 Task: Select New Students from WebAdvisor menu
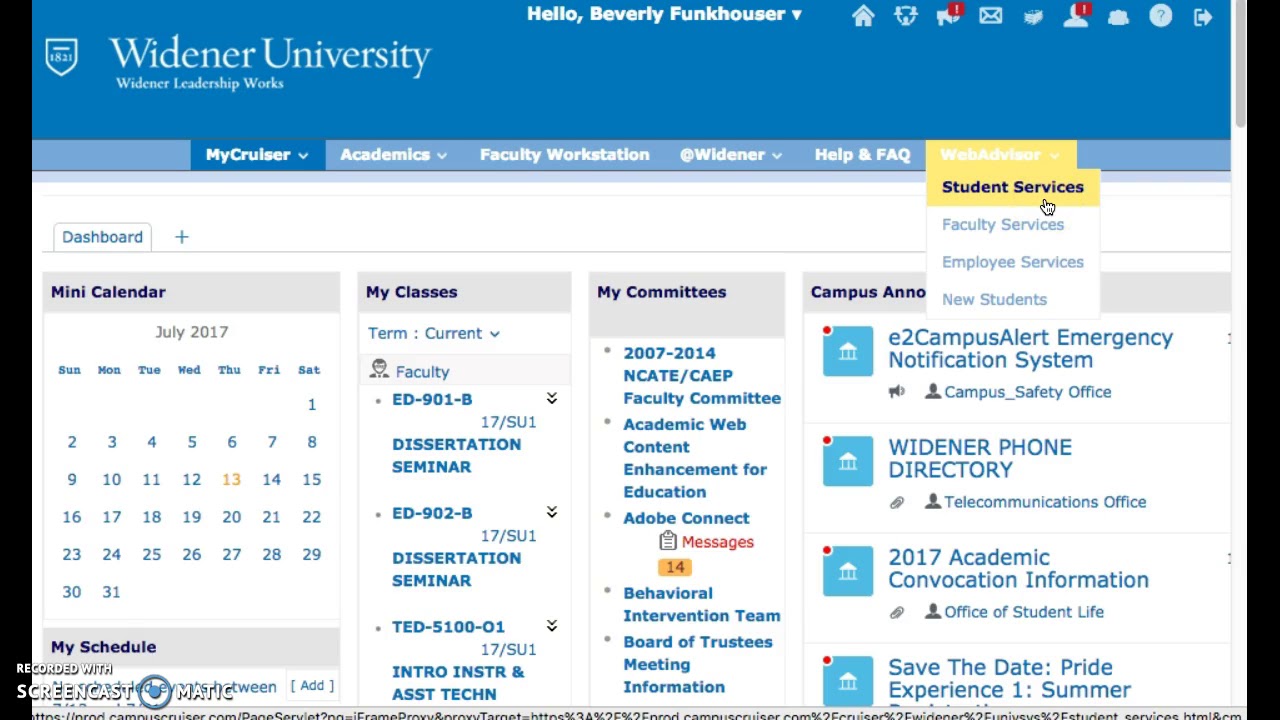(994, 300)
